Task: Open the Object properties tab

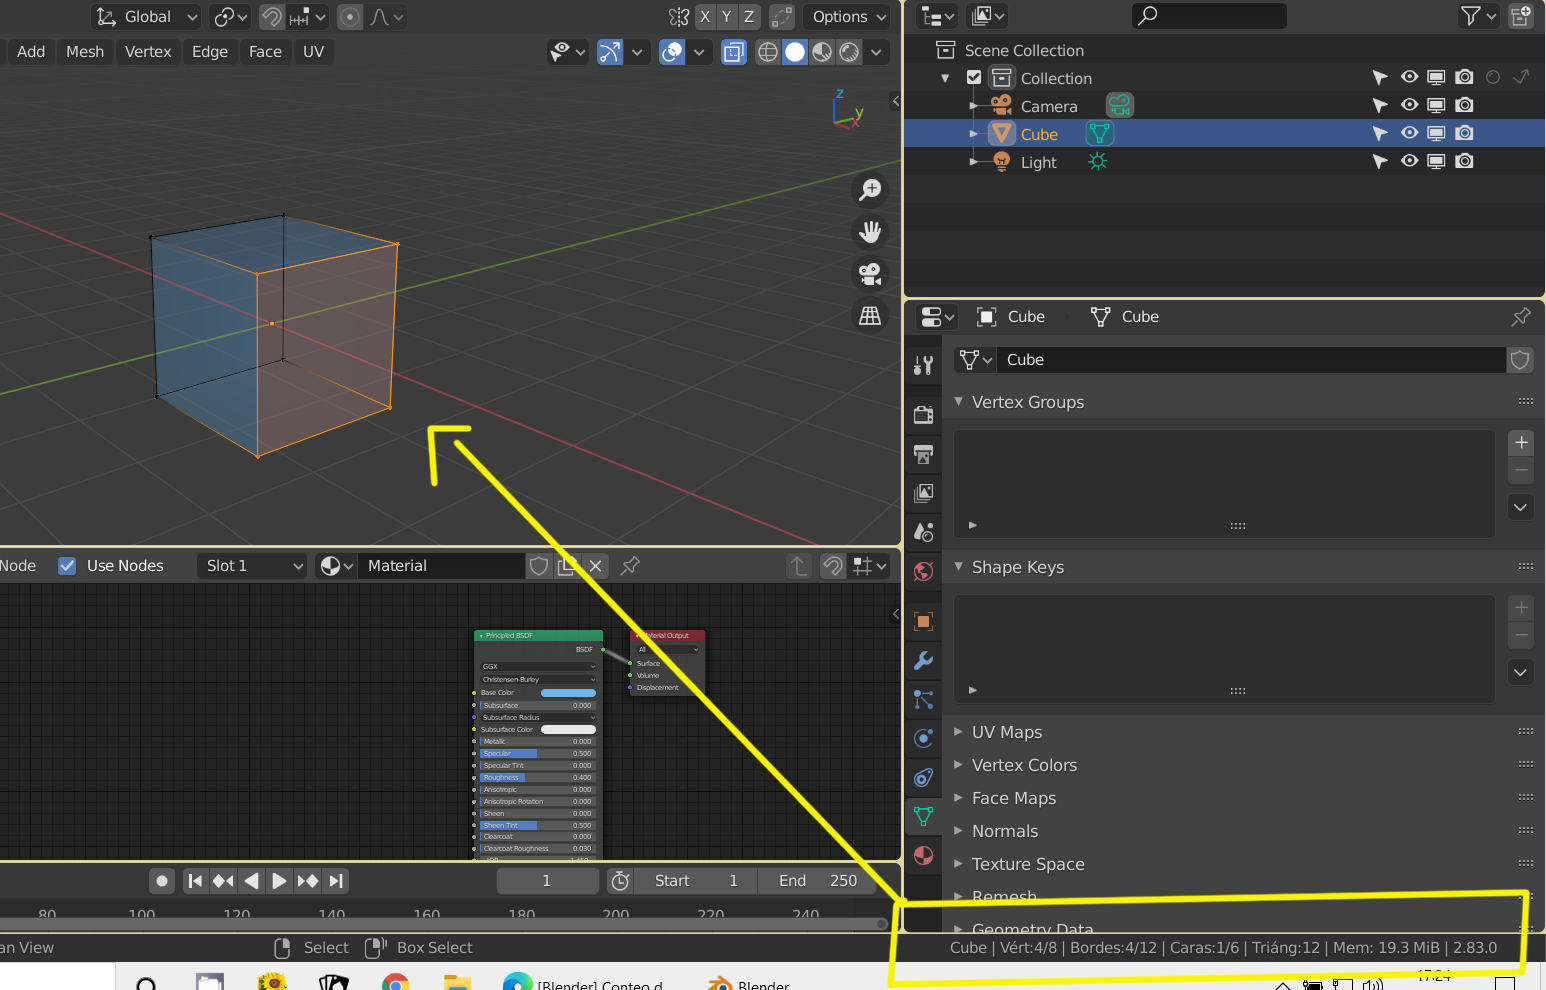Action: [x=924, y=621]
